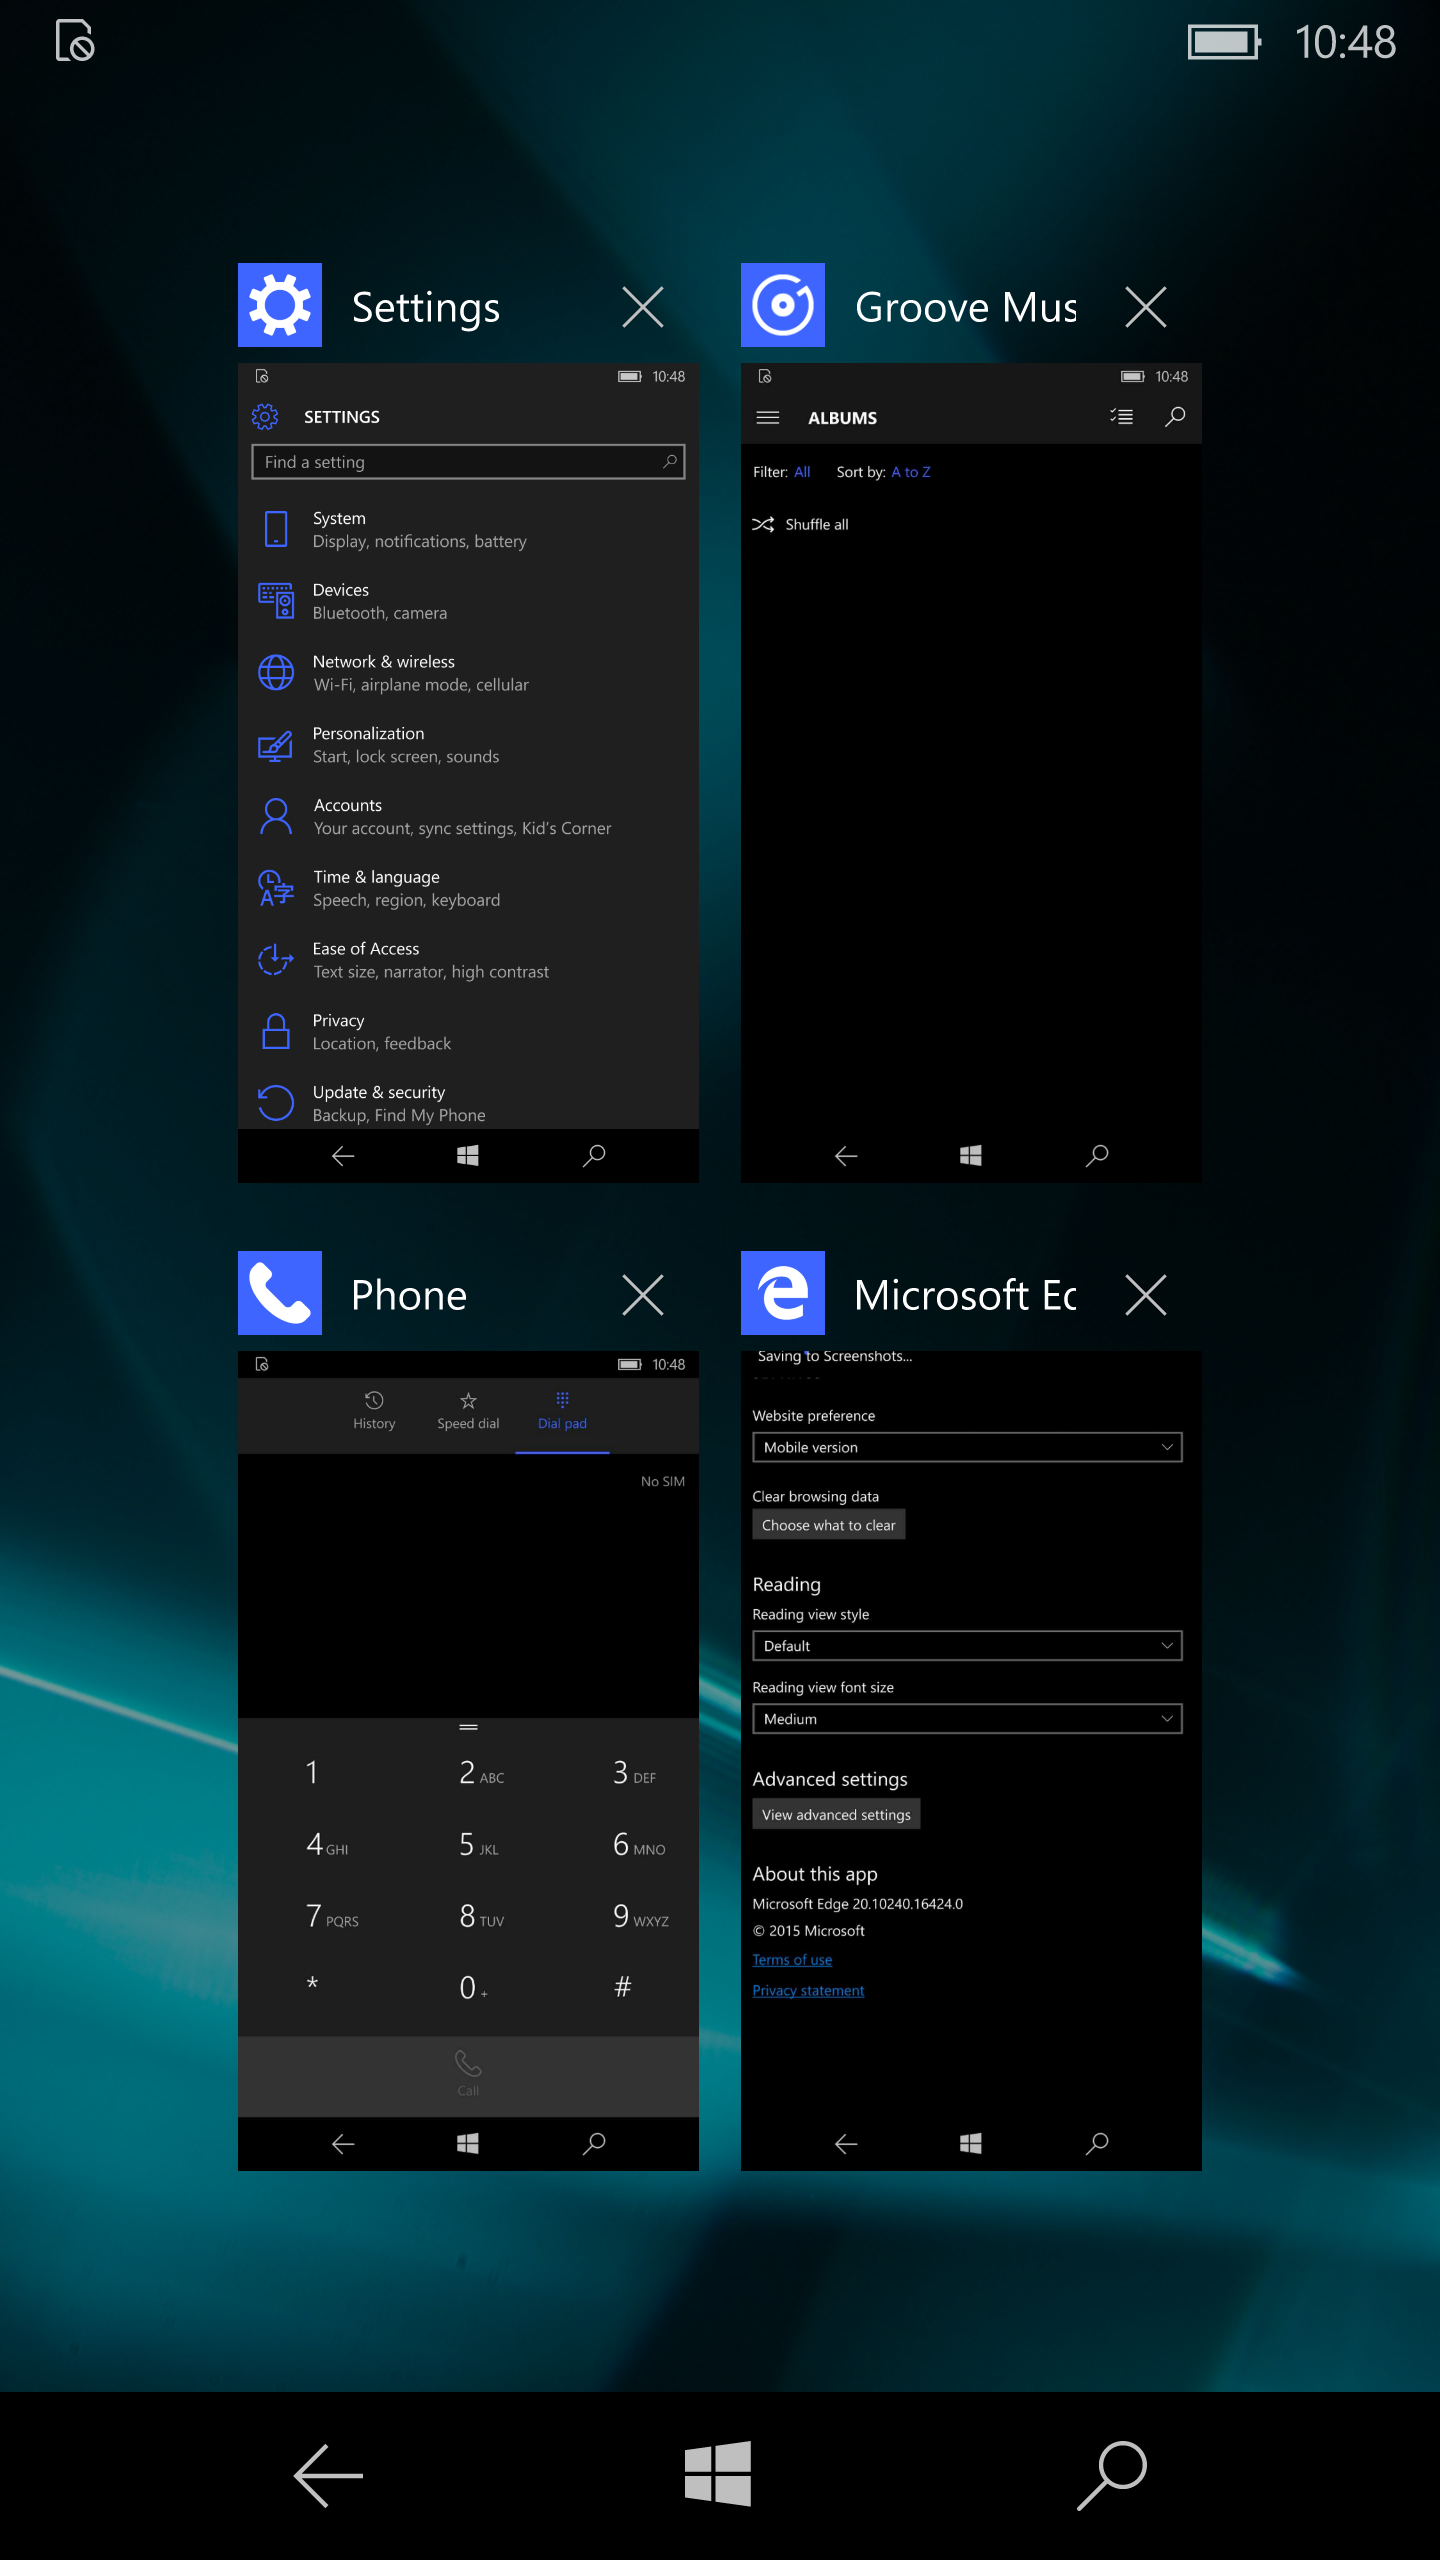This screenshot has width=1440, height=2560.
Task: Open the Microsoft Edge app icon
Action: point(783,1293)
